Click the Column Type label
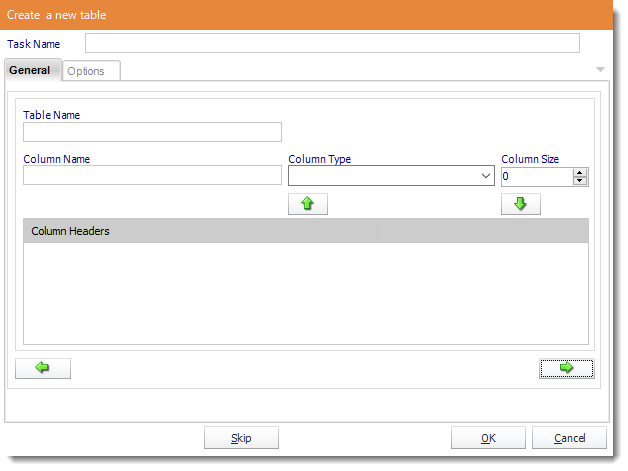Viewport: 628px width, 471px height. (x=320, y=159)
